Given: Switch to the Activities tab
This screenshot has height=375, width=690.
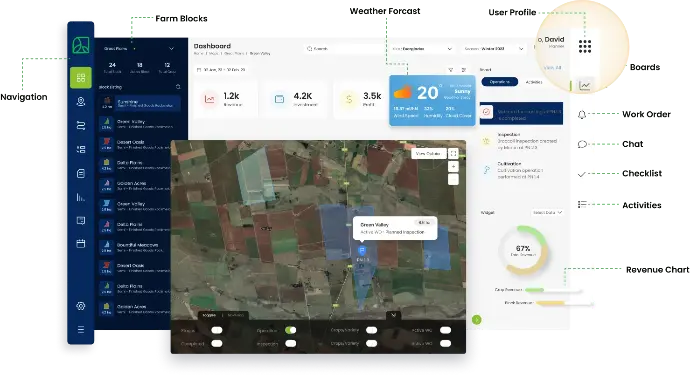Looking at the screenshot, I should pos(534,82).
